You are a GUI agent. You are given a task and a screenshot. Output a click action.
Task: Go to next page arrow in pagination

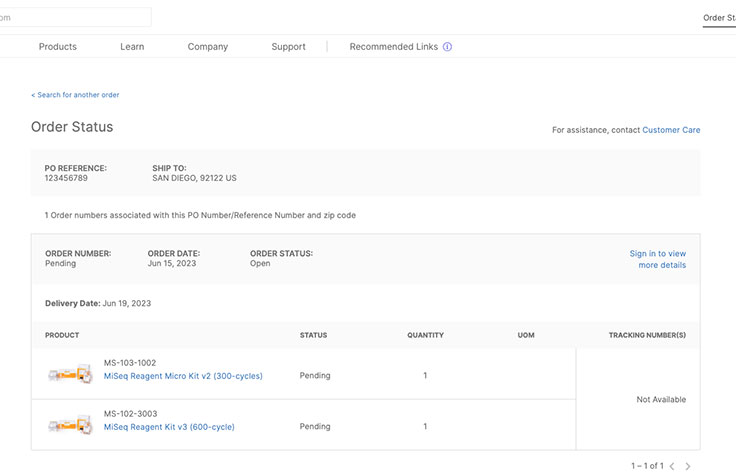(x=688, y=466)
